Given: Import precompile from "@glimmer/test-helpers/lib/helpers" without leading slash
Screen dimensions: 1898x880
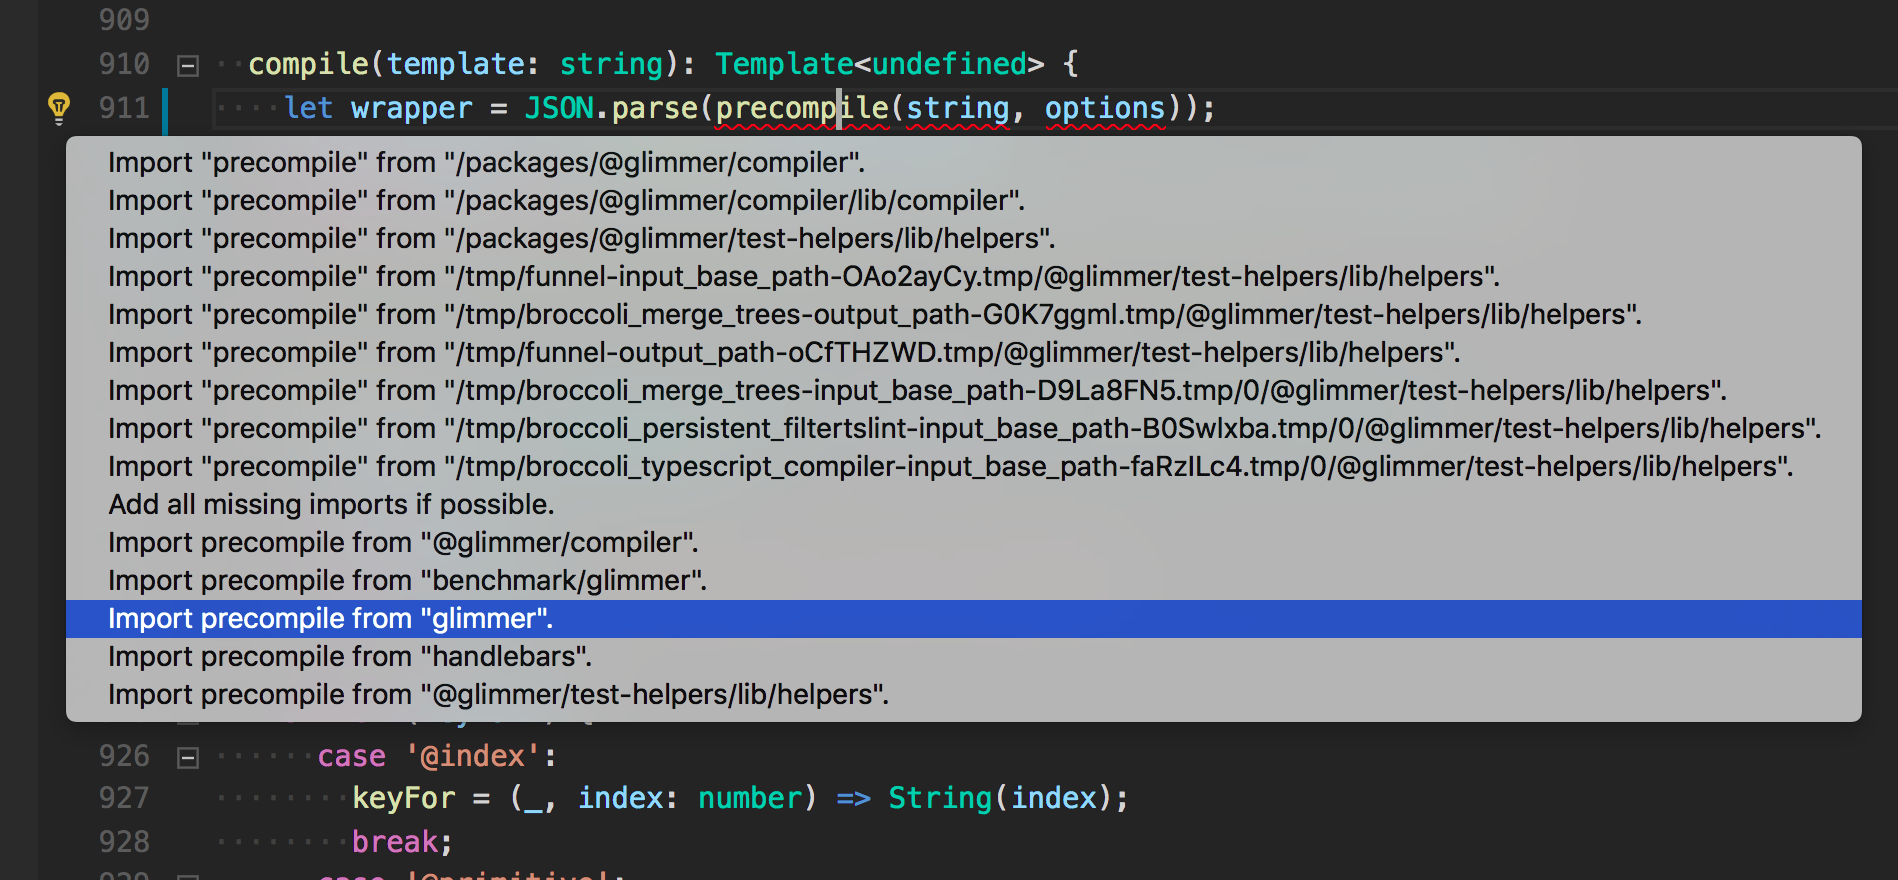Looking at the screenshot, I should [964, 694].
